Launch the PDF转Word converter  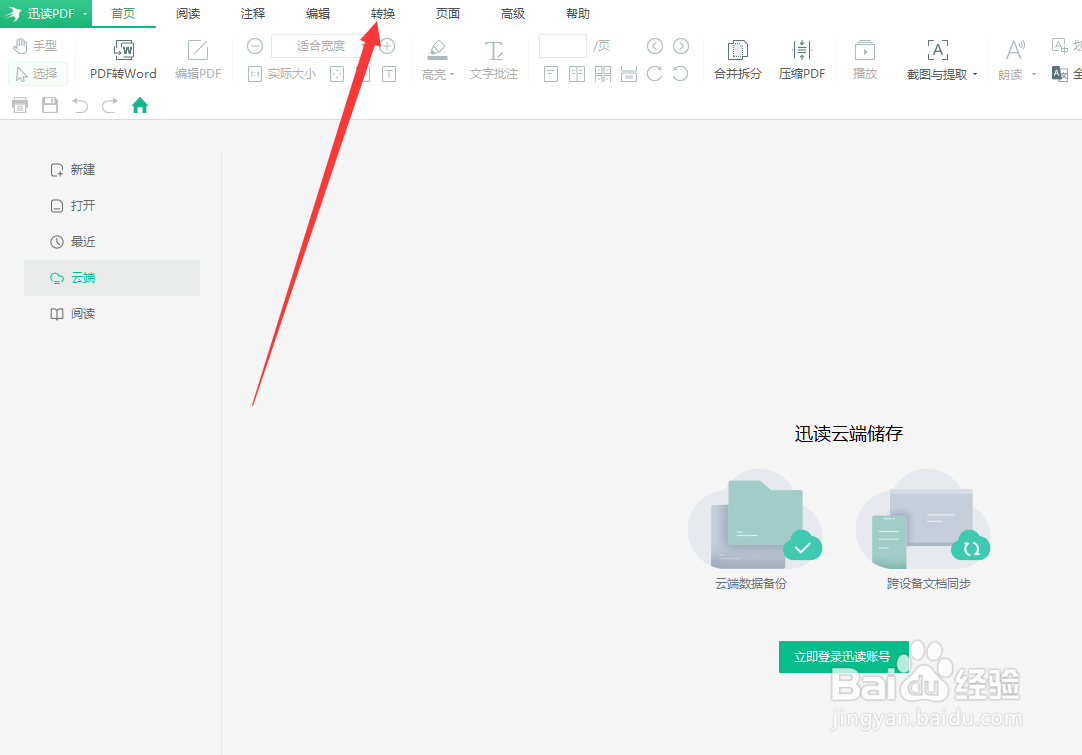point(124,59)
